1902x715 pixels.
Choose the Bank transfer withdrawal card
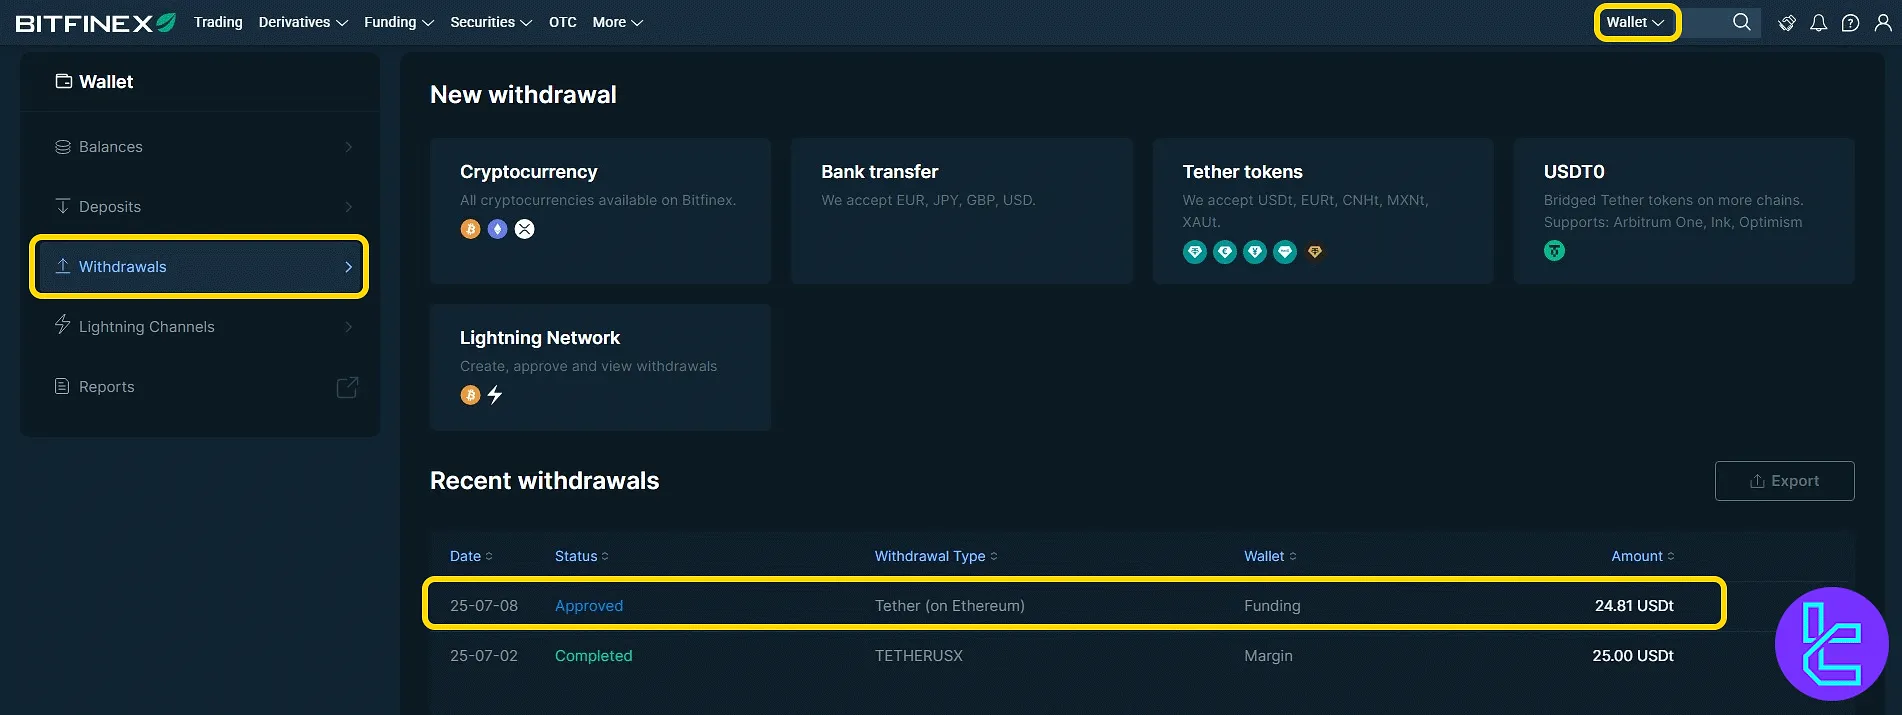tap(962, 211)
